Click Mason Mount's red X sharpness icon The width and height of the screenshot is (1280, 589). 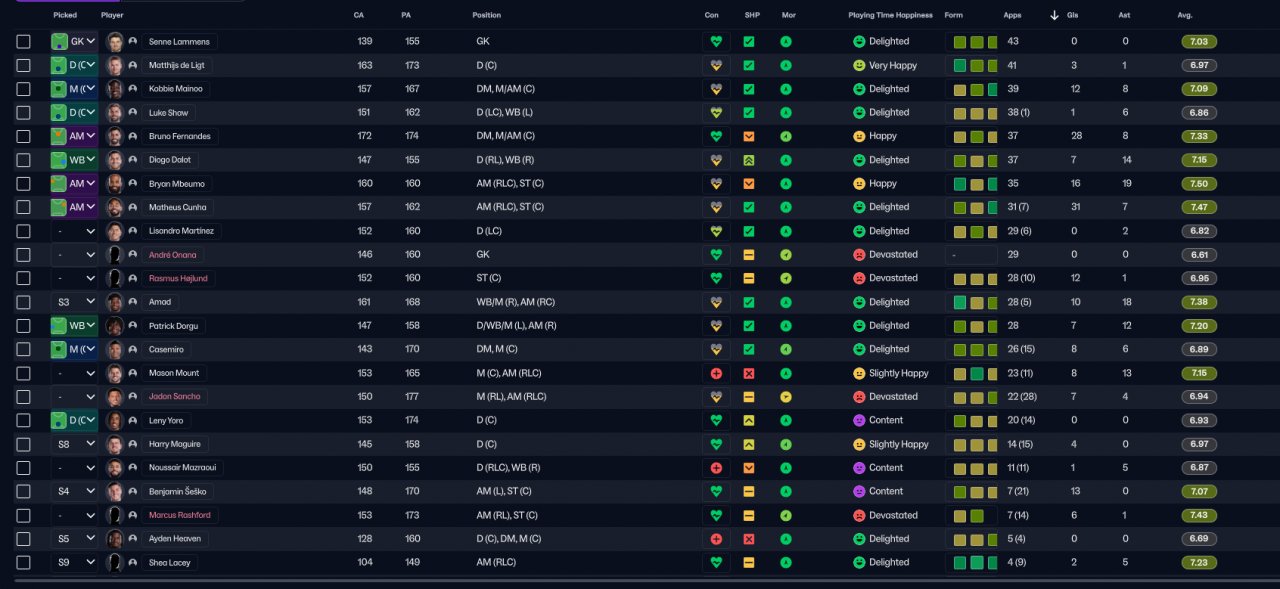pos(749,373)
